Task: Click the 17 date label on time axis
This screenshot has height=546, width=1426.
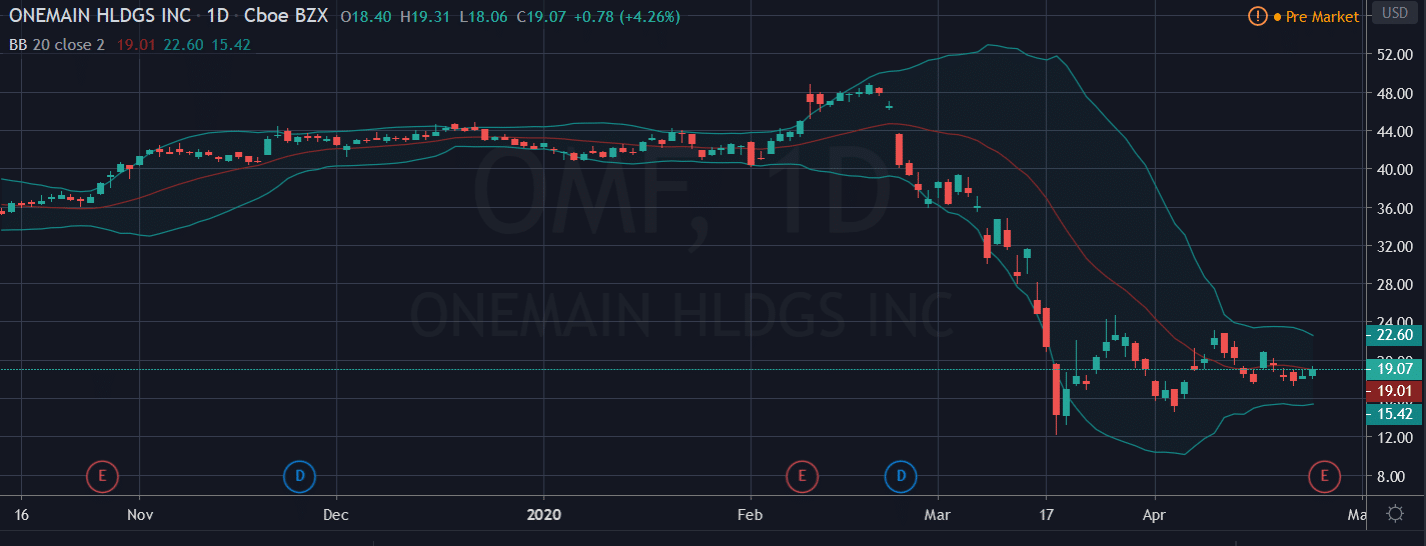Action: [1046, 515]
